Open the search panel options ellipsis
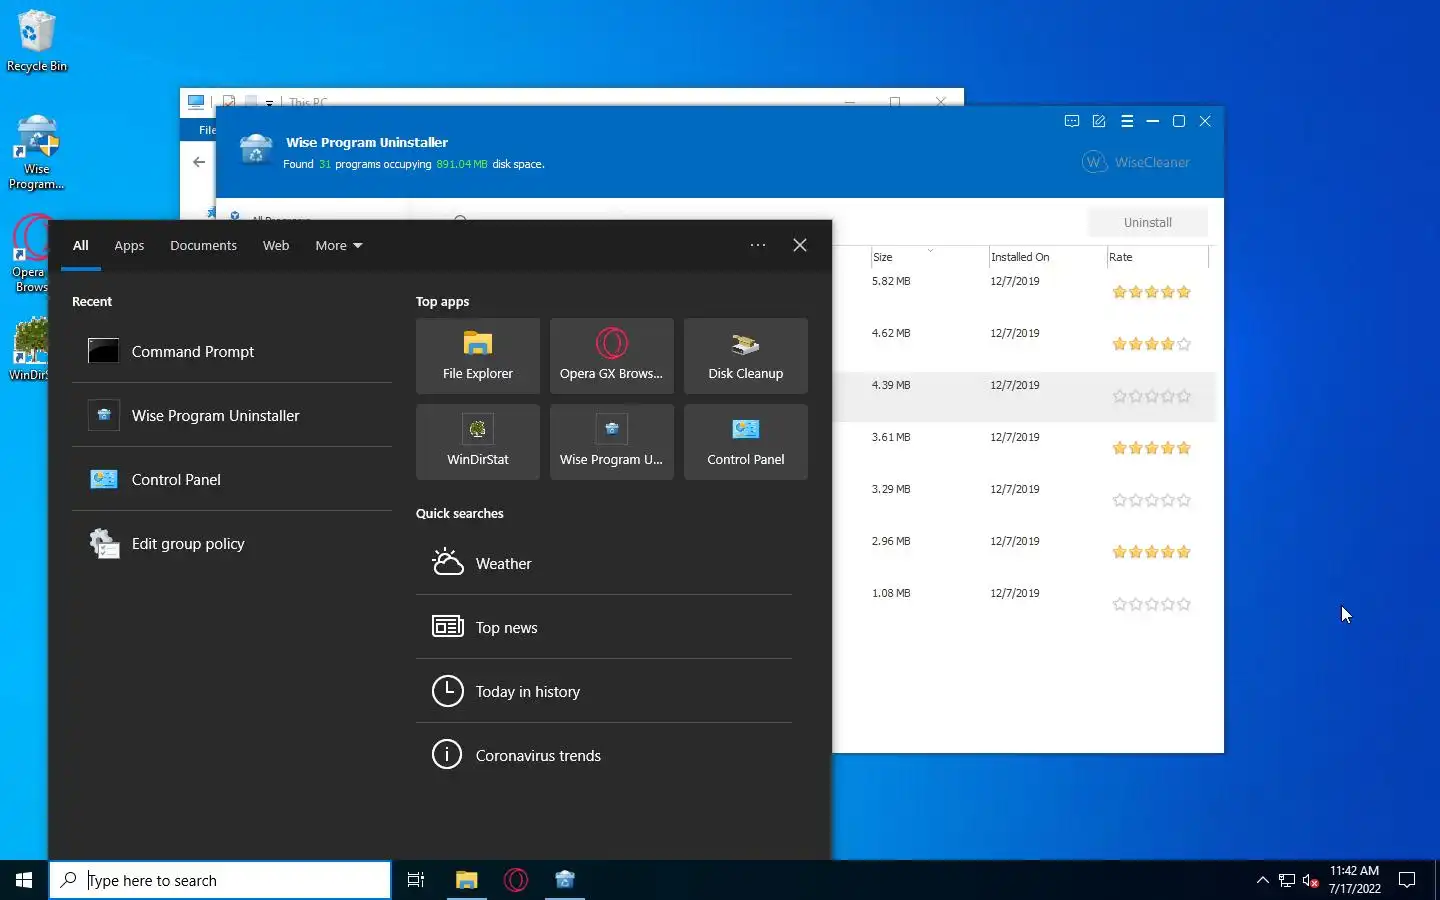Screen dimensions: 1440x900 coord(758,245)
